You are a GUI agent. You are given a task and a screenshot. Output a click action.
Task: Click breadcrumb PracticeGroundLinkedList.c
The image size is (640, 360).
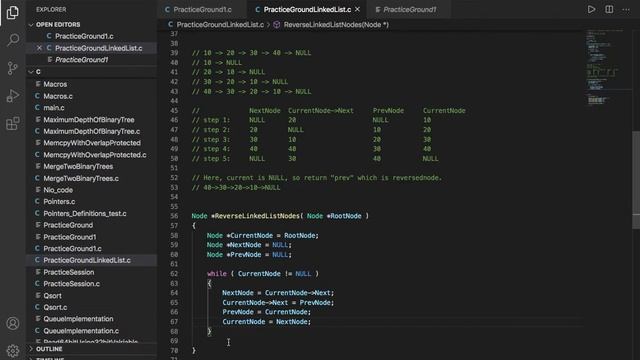(x=220, y=24)
